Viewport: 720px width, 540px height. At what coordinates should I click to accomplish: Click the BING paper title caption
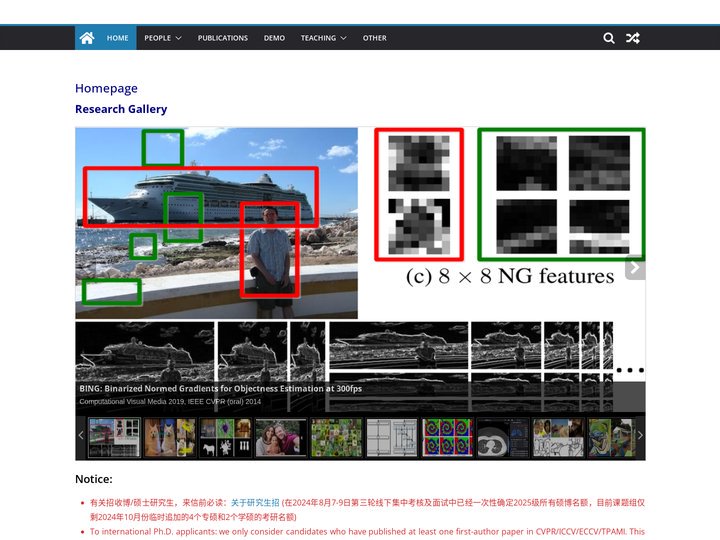click(x=220, y=388)
